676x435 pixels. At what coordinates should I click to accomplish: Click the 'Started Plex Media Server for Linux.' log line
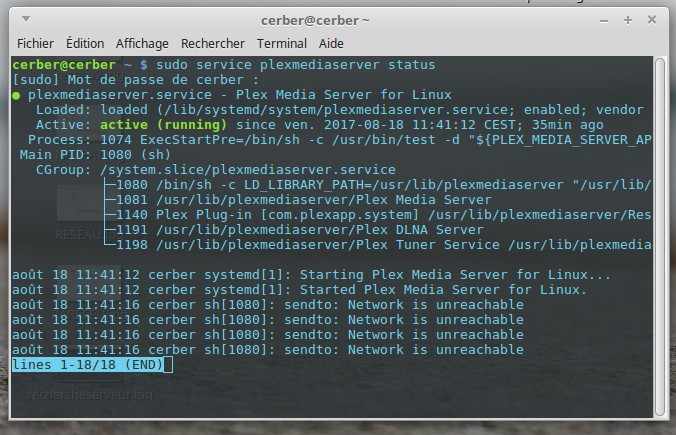click(x=299, y=290)
